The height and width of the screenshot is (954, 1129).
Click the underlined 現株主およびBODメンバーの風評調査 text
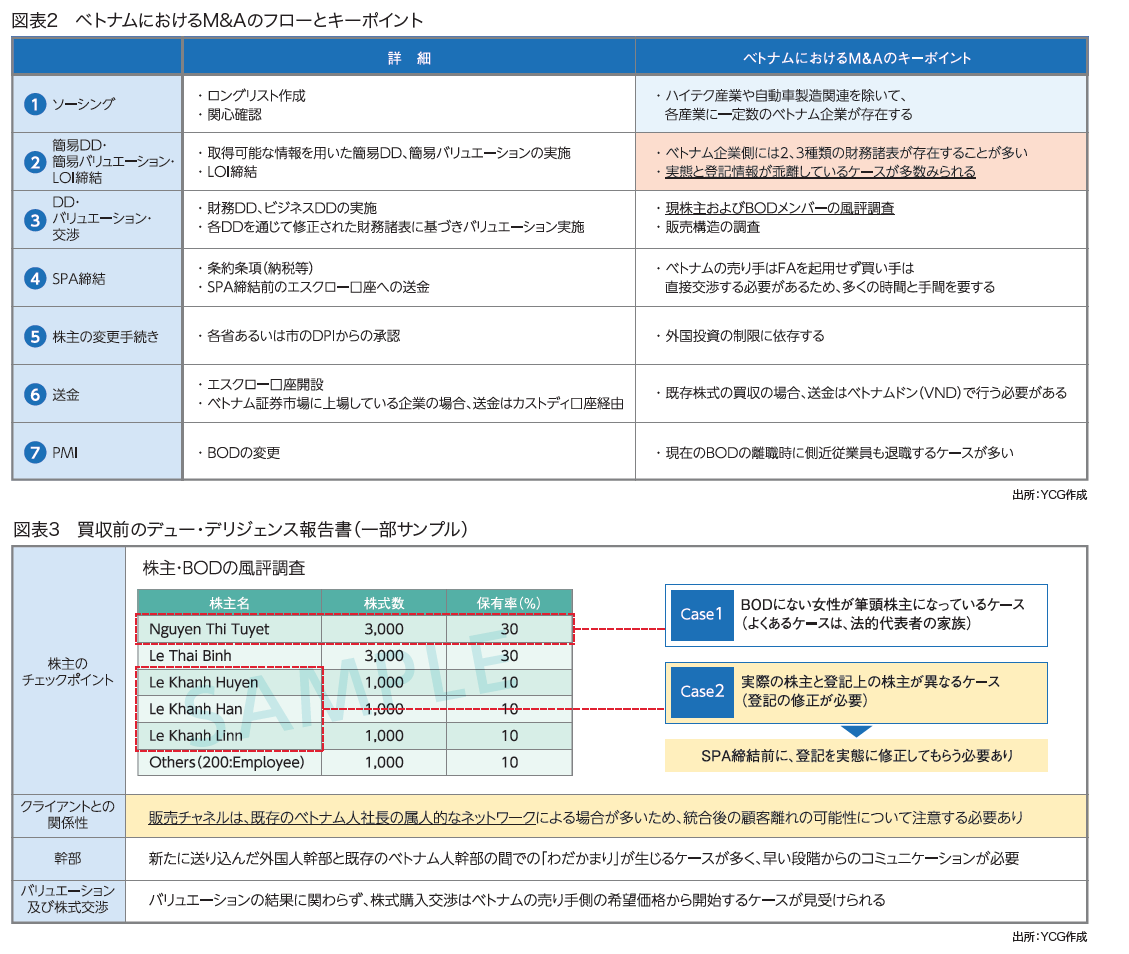click(779, 208)
